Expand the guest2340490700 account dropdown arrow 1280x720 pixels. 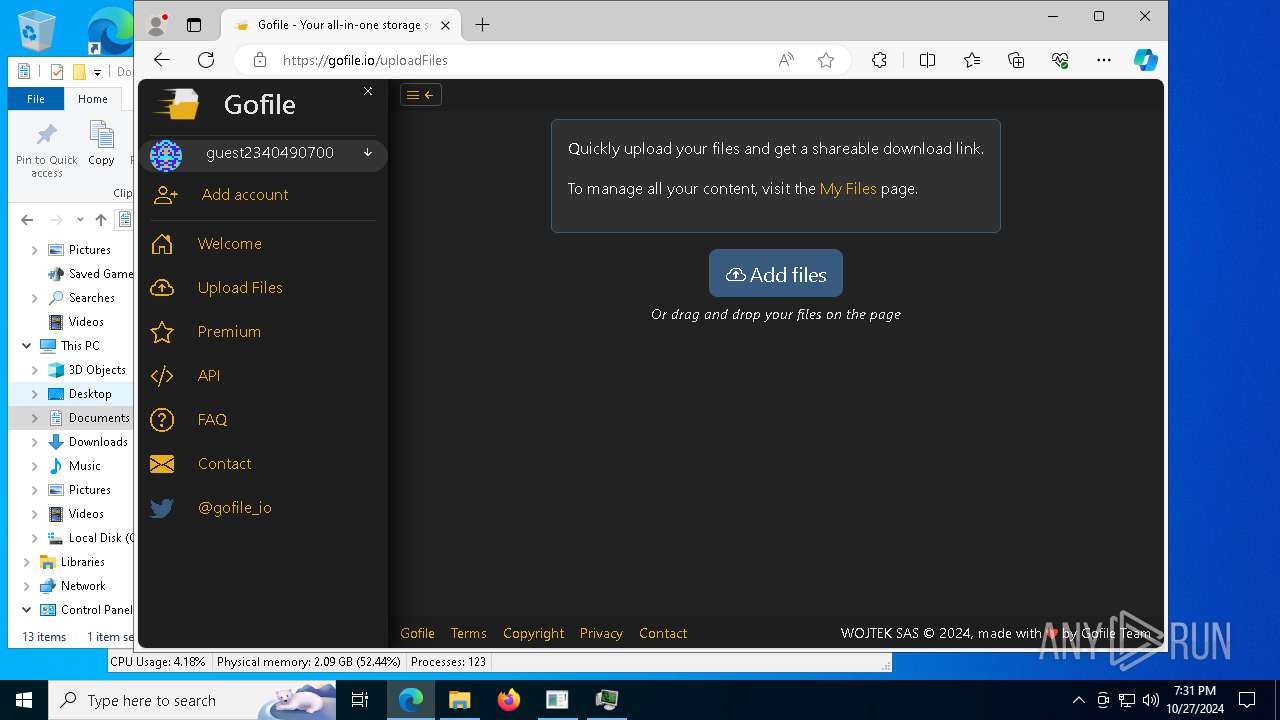[x=368, y=153]
